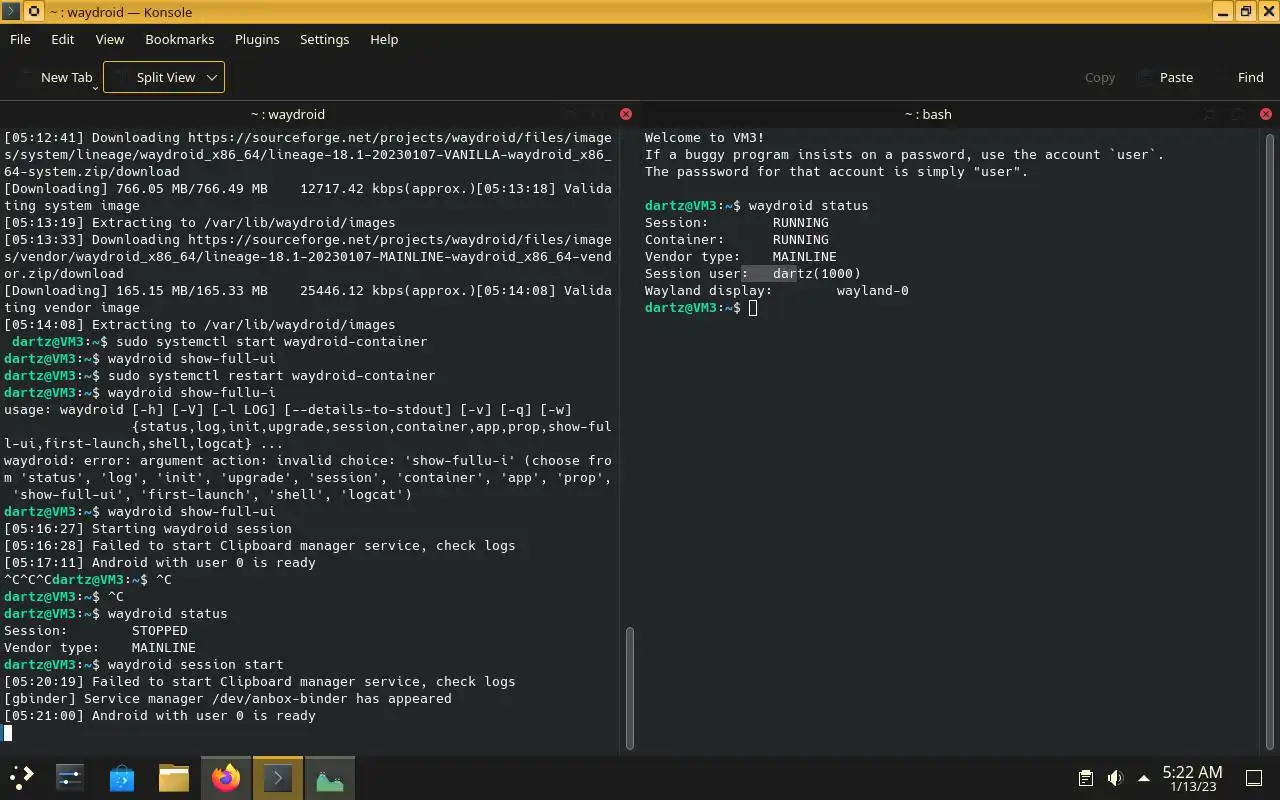
Task: Open the Plugins menu
Action: [257, 39]
